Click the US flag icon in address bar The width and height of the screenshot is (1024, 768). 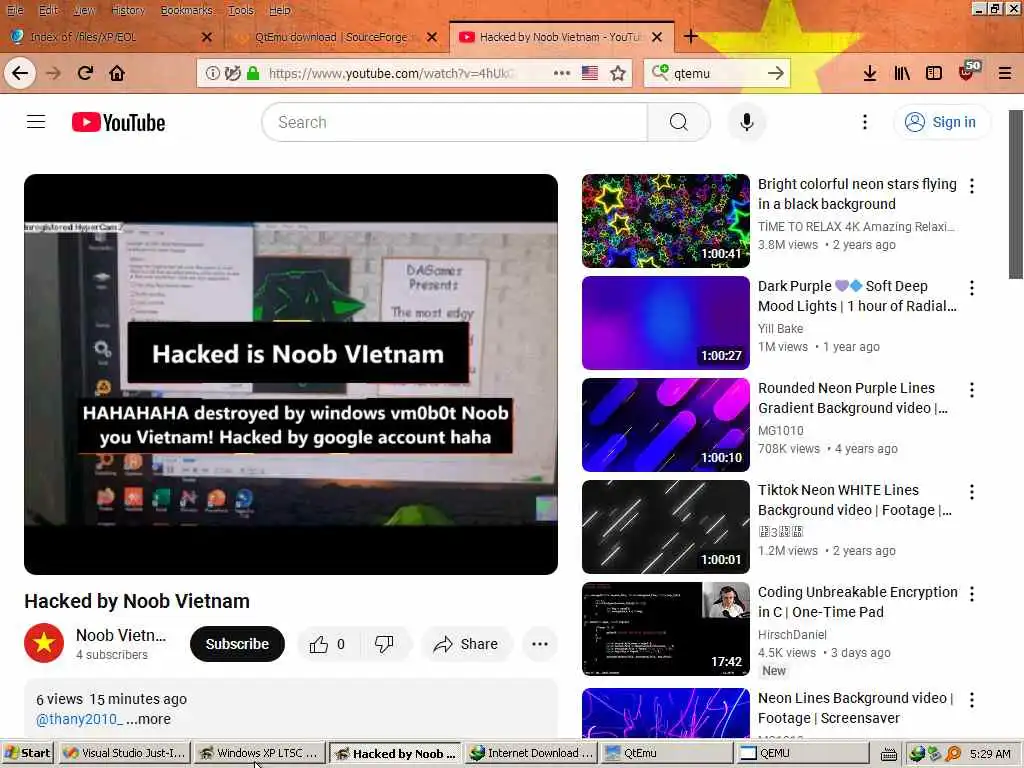590,73
